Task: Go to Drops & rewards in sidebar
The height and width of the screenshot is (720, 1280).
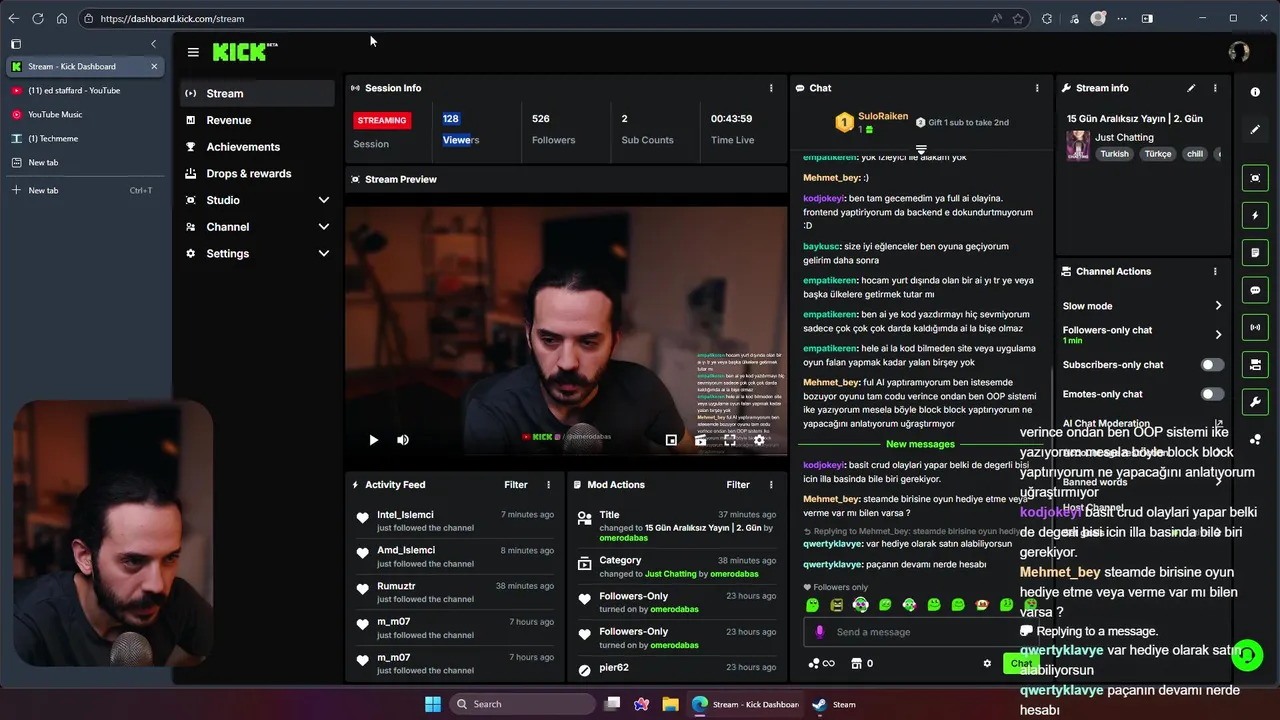Action: tap(257, 174)
